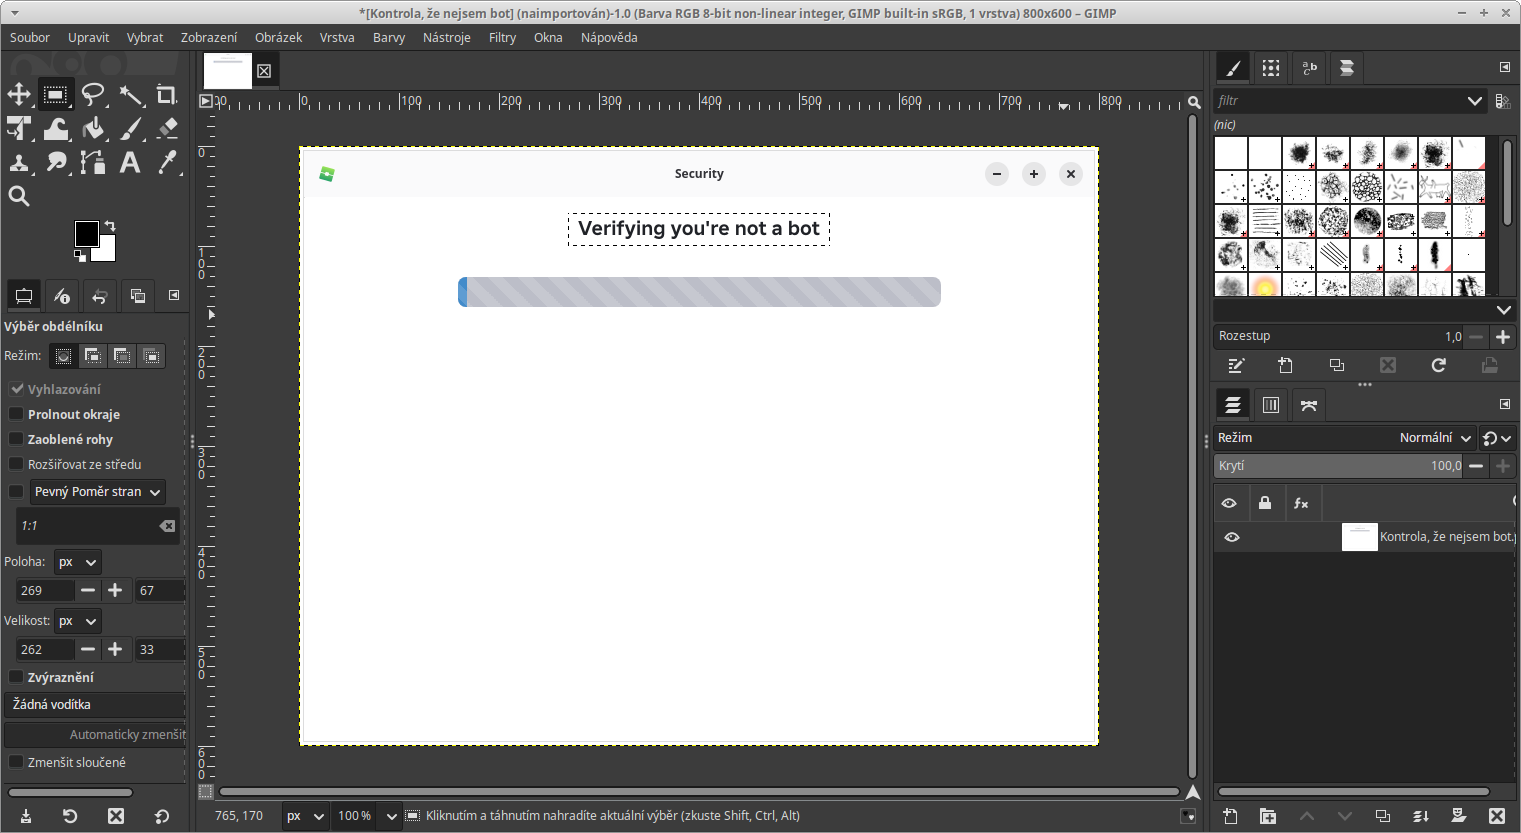Enable the Prolnout okraje checkbox
This screenshot has height=833, width=1521.
tap(16, 414)
